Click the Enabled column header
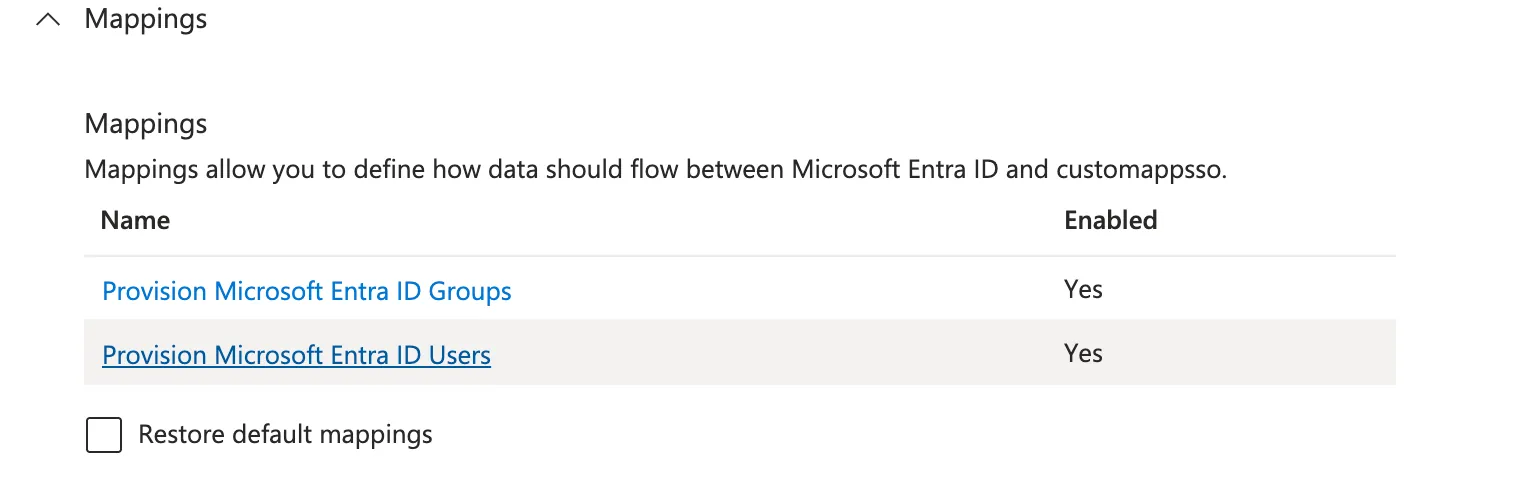This screenshot has width=1526, height=488. point(1110,220)
